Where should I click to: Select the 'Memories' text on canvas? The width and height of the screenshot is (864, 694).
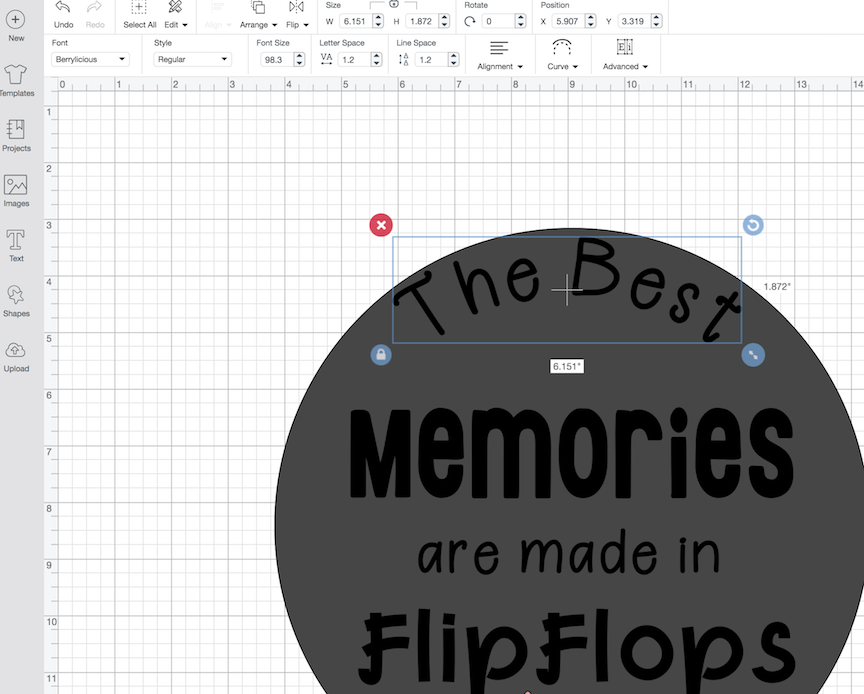[571, 453]
